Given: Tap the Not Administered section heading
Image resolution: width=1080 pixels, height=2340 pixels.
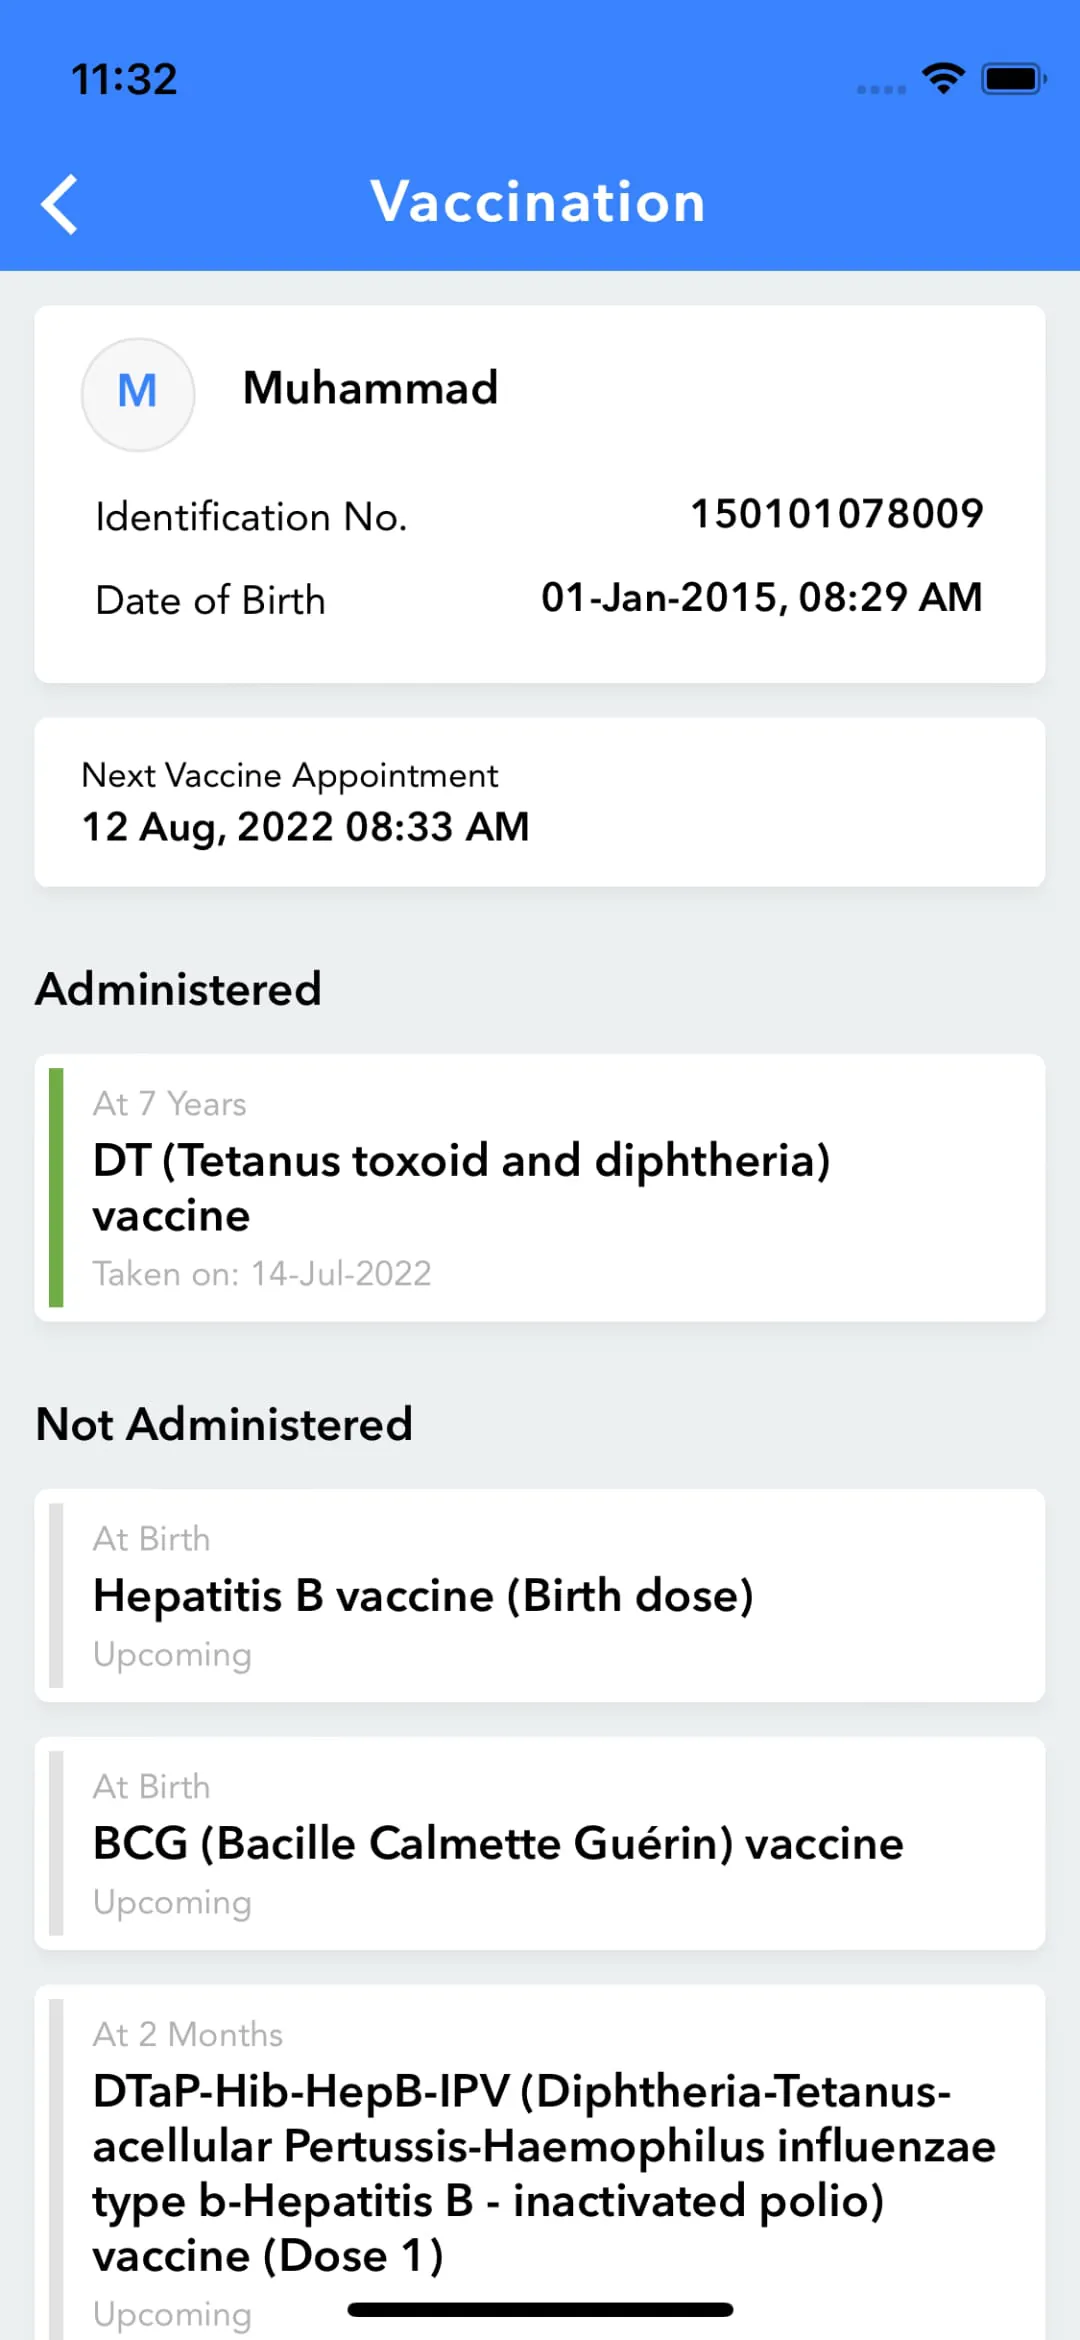Looking at the screenshot, I should pos(224,1424).
